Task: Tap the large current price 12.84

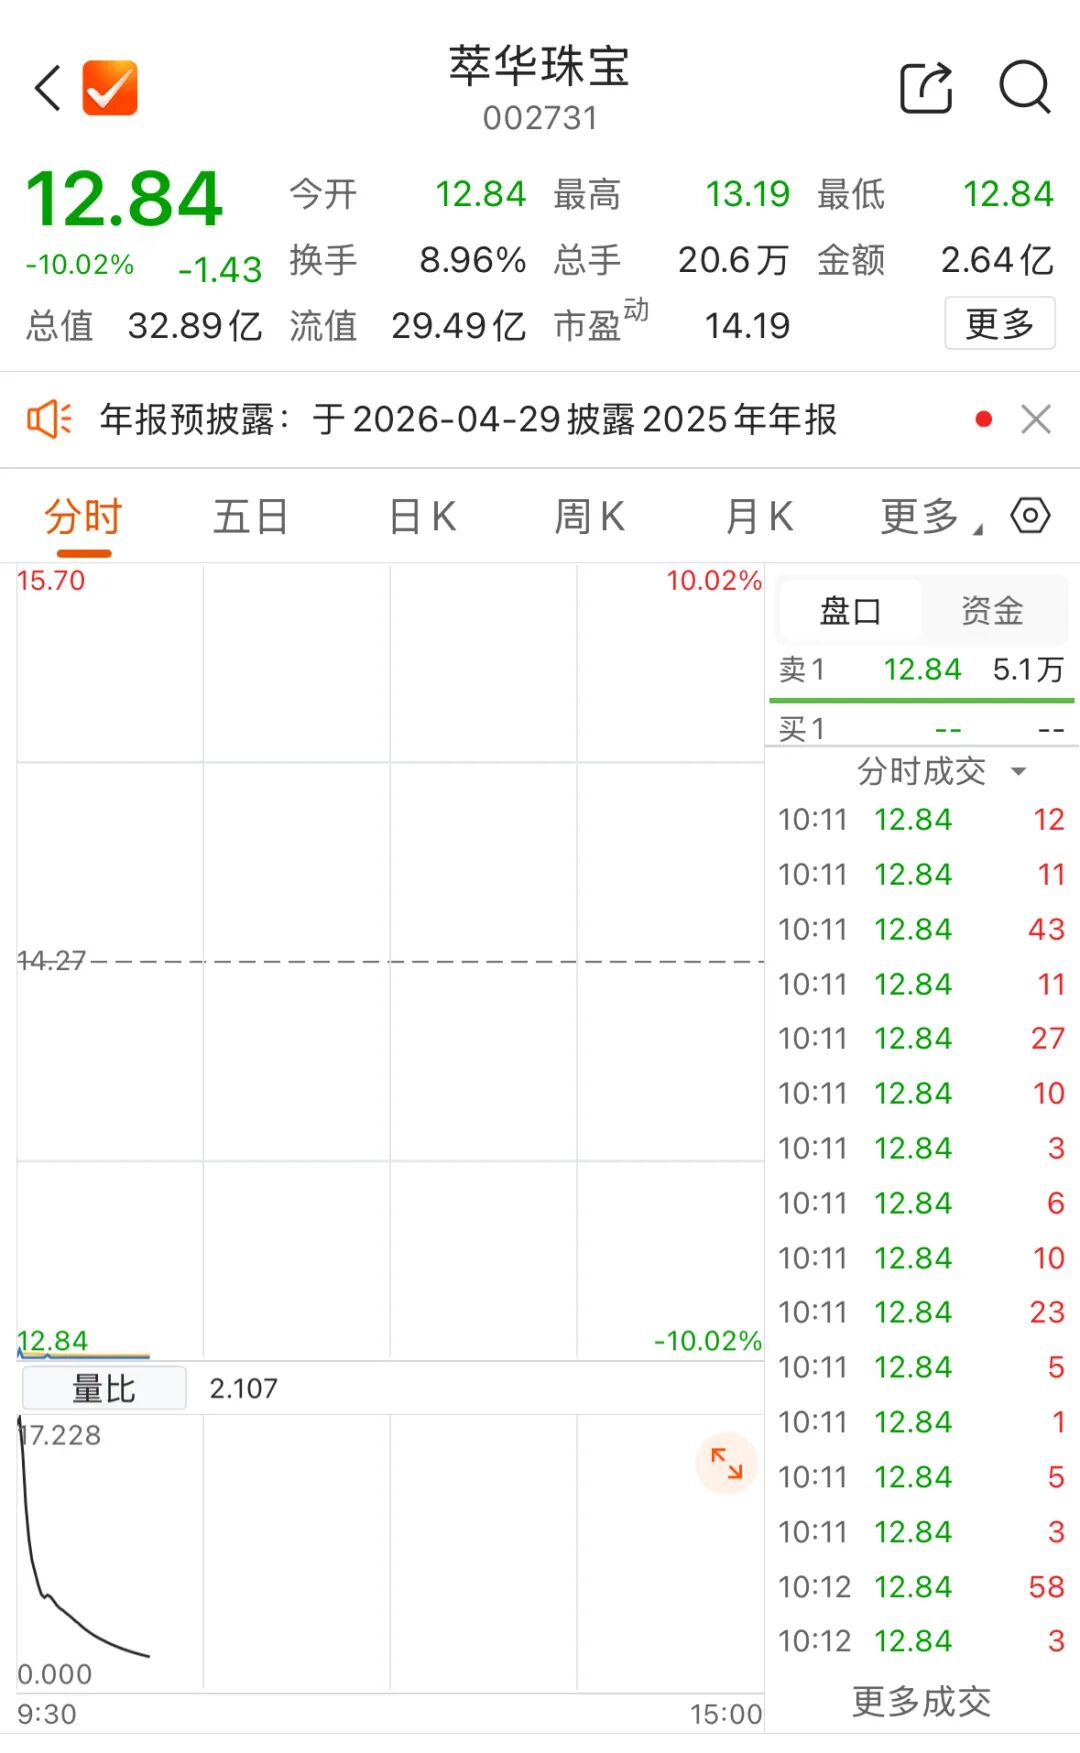Action: coord(124,198)
